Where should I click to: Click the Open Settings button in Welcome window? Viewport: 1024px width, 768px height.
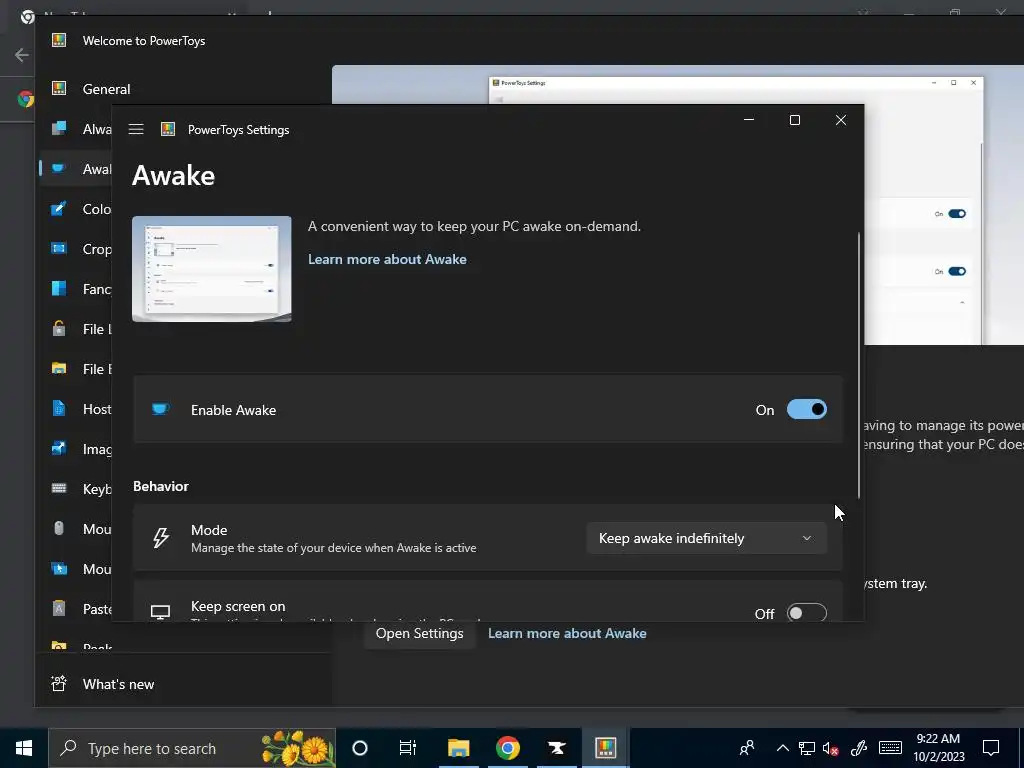pos(419,633)
